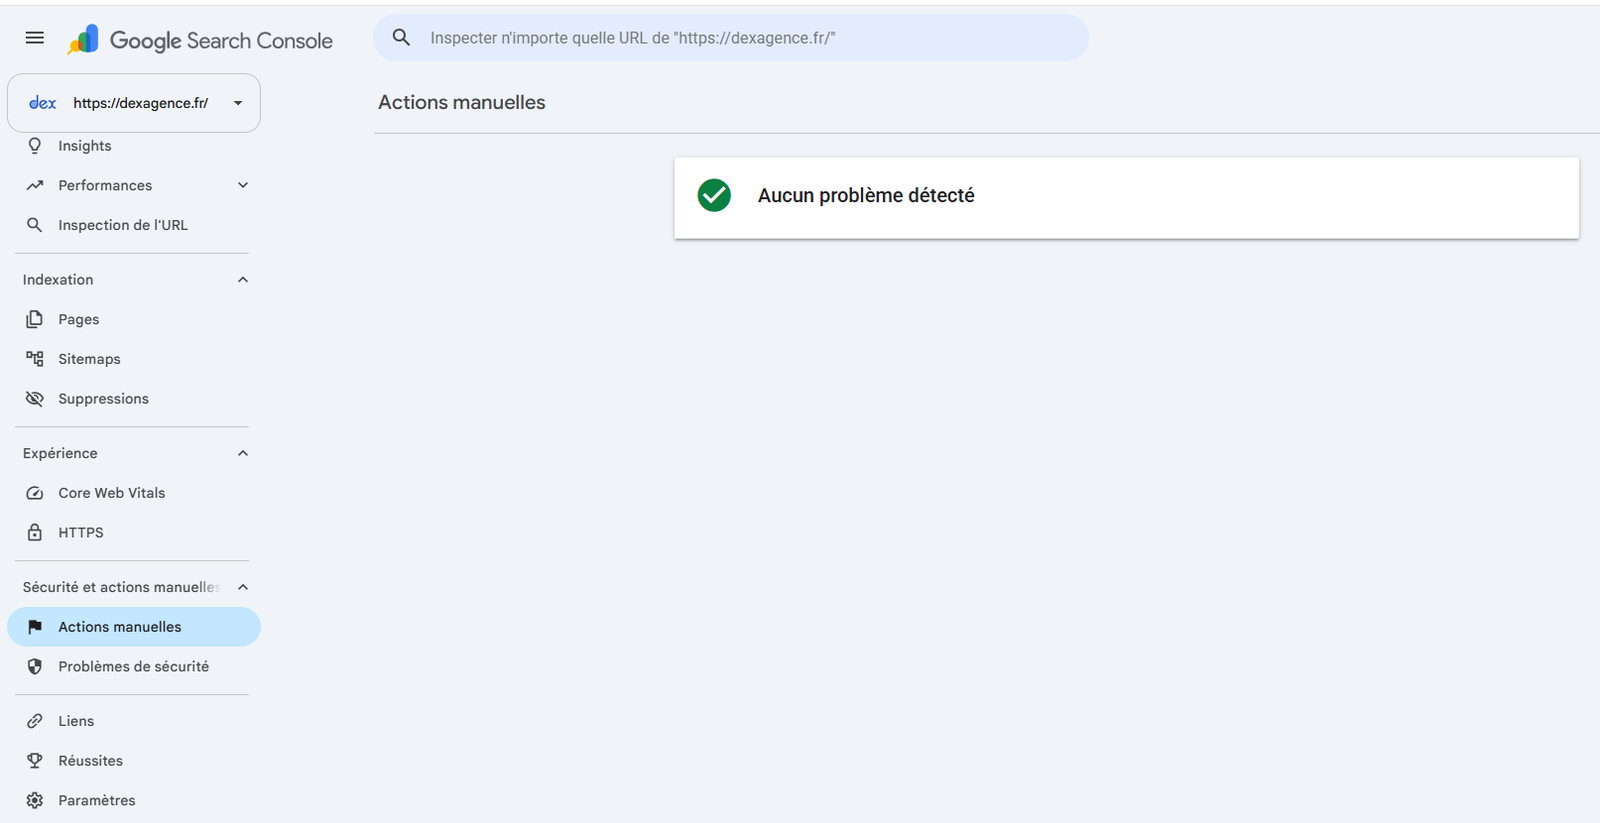Click the Problèmes de sécurité shield icon
This screenshot has width=1600, height=823.
pyautogui.click(x=35, y=666)
